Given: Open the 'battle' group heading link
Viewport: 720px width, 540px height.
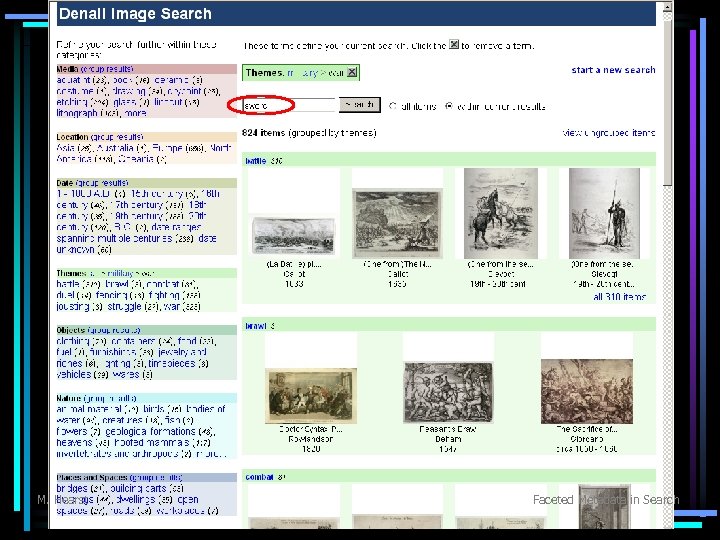Looking at the screenshot, I should coord(255,161).
